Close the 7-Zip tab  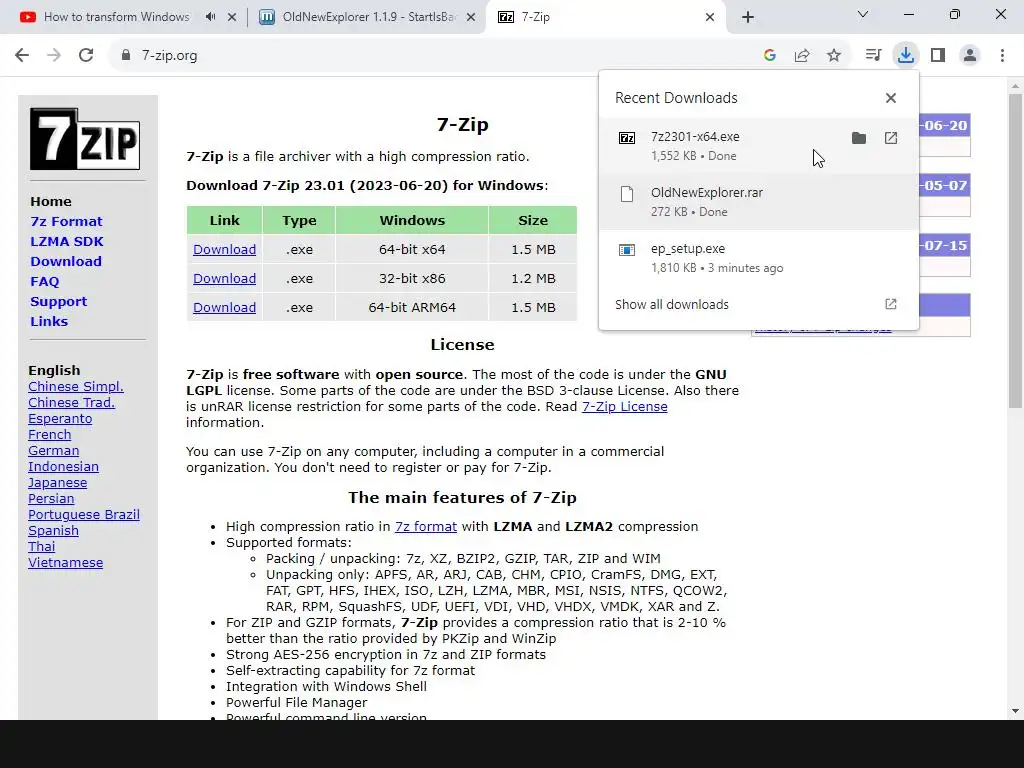(710, 17)
